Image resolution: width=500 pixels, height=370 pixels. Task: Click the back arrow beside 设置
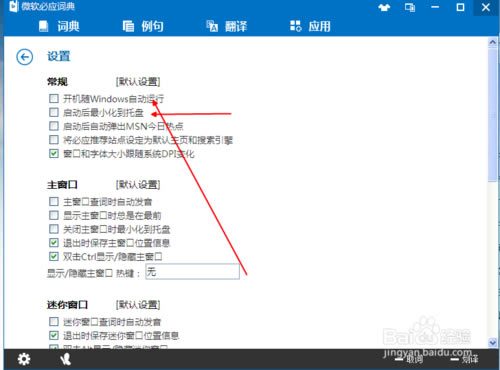[x=25, y=57]
